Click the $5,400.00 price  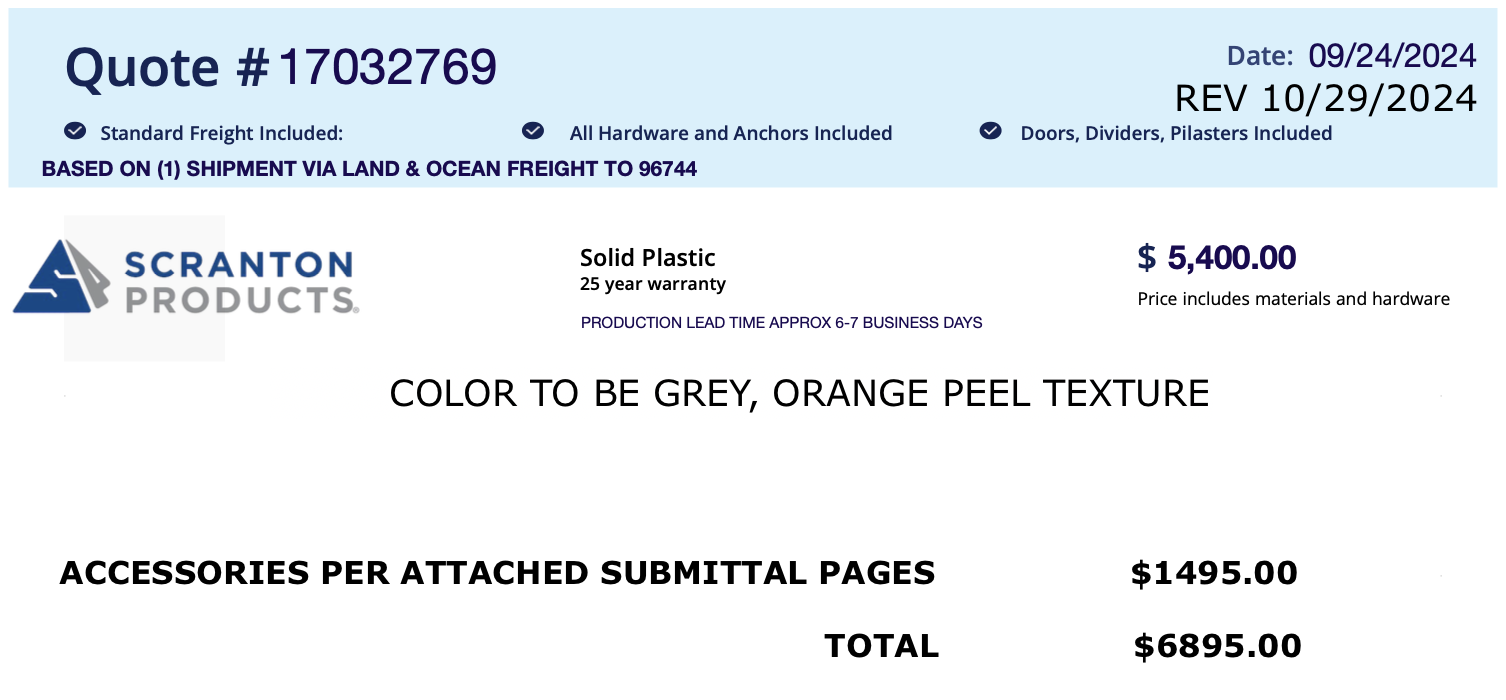tap(1217, 258)
